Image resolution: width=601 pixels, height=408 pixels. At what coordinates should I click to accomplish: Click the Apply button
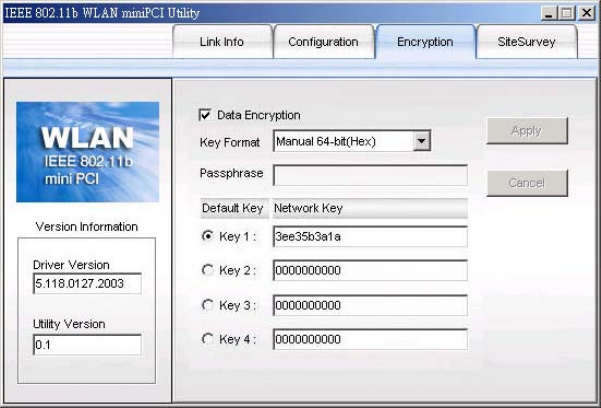(x=527, y=131)
